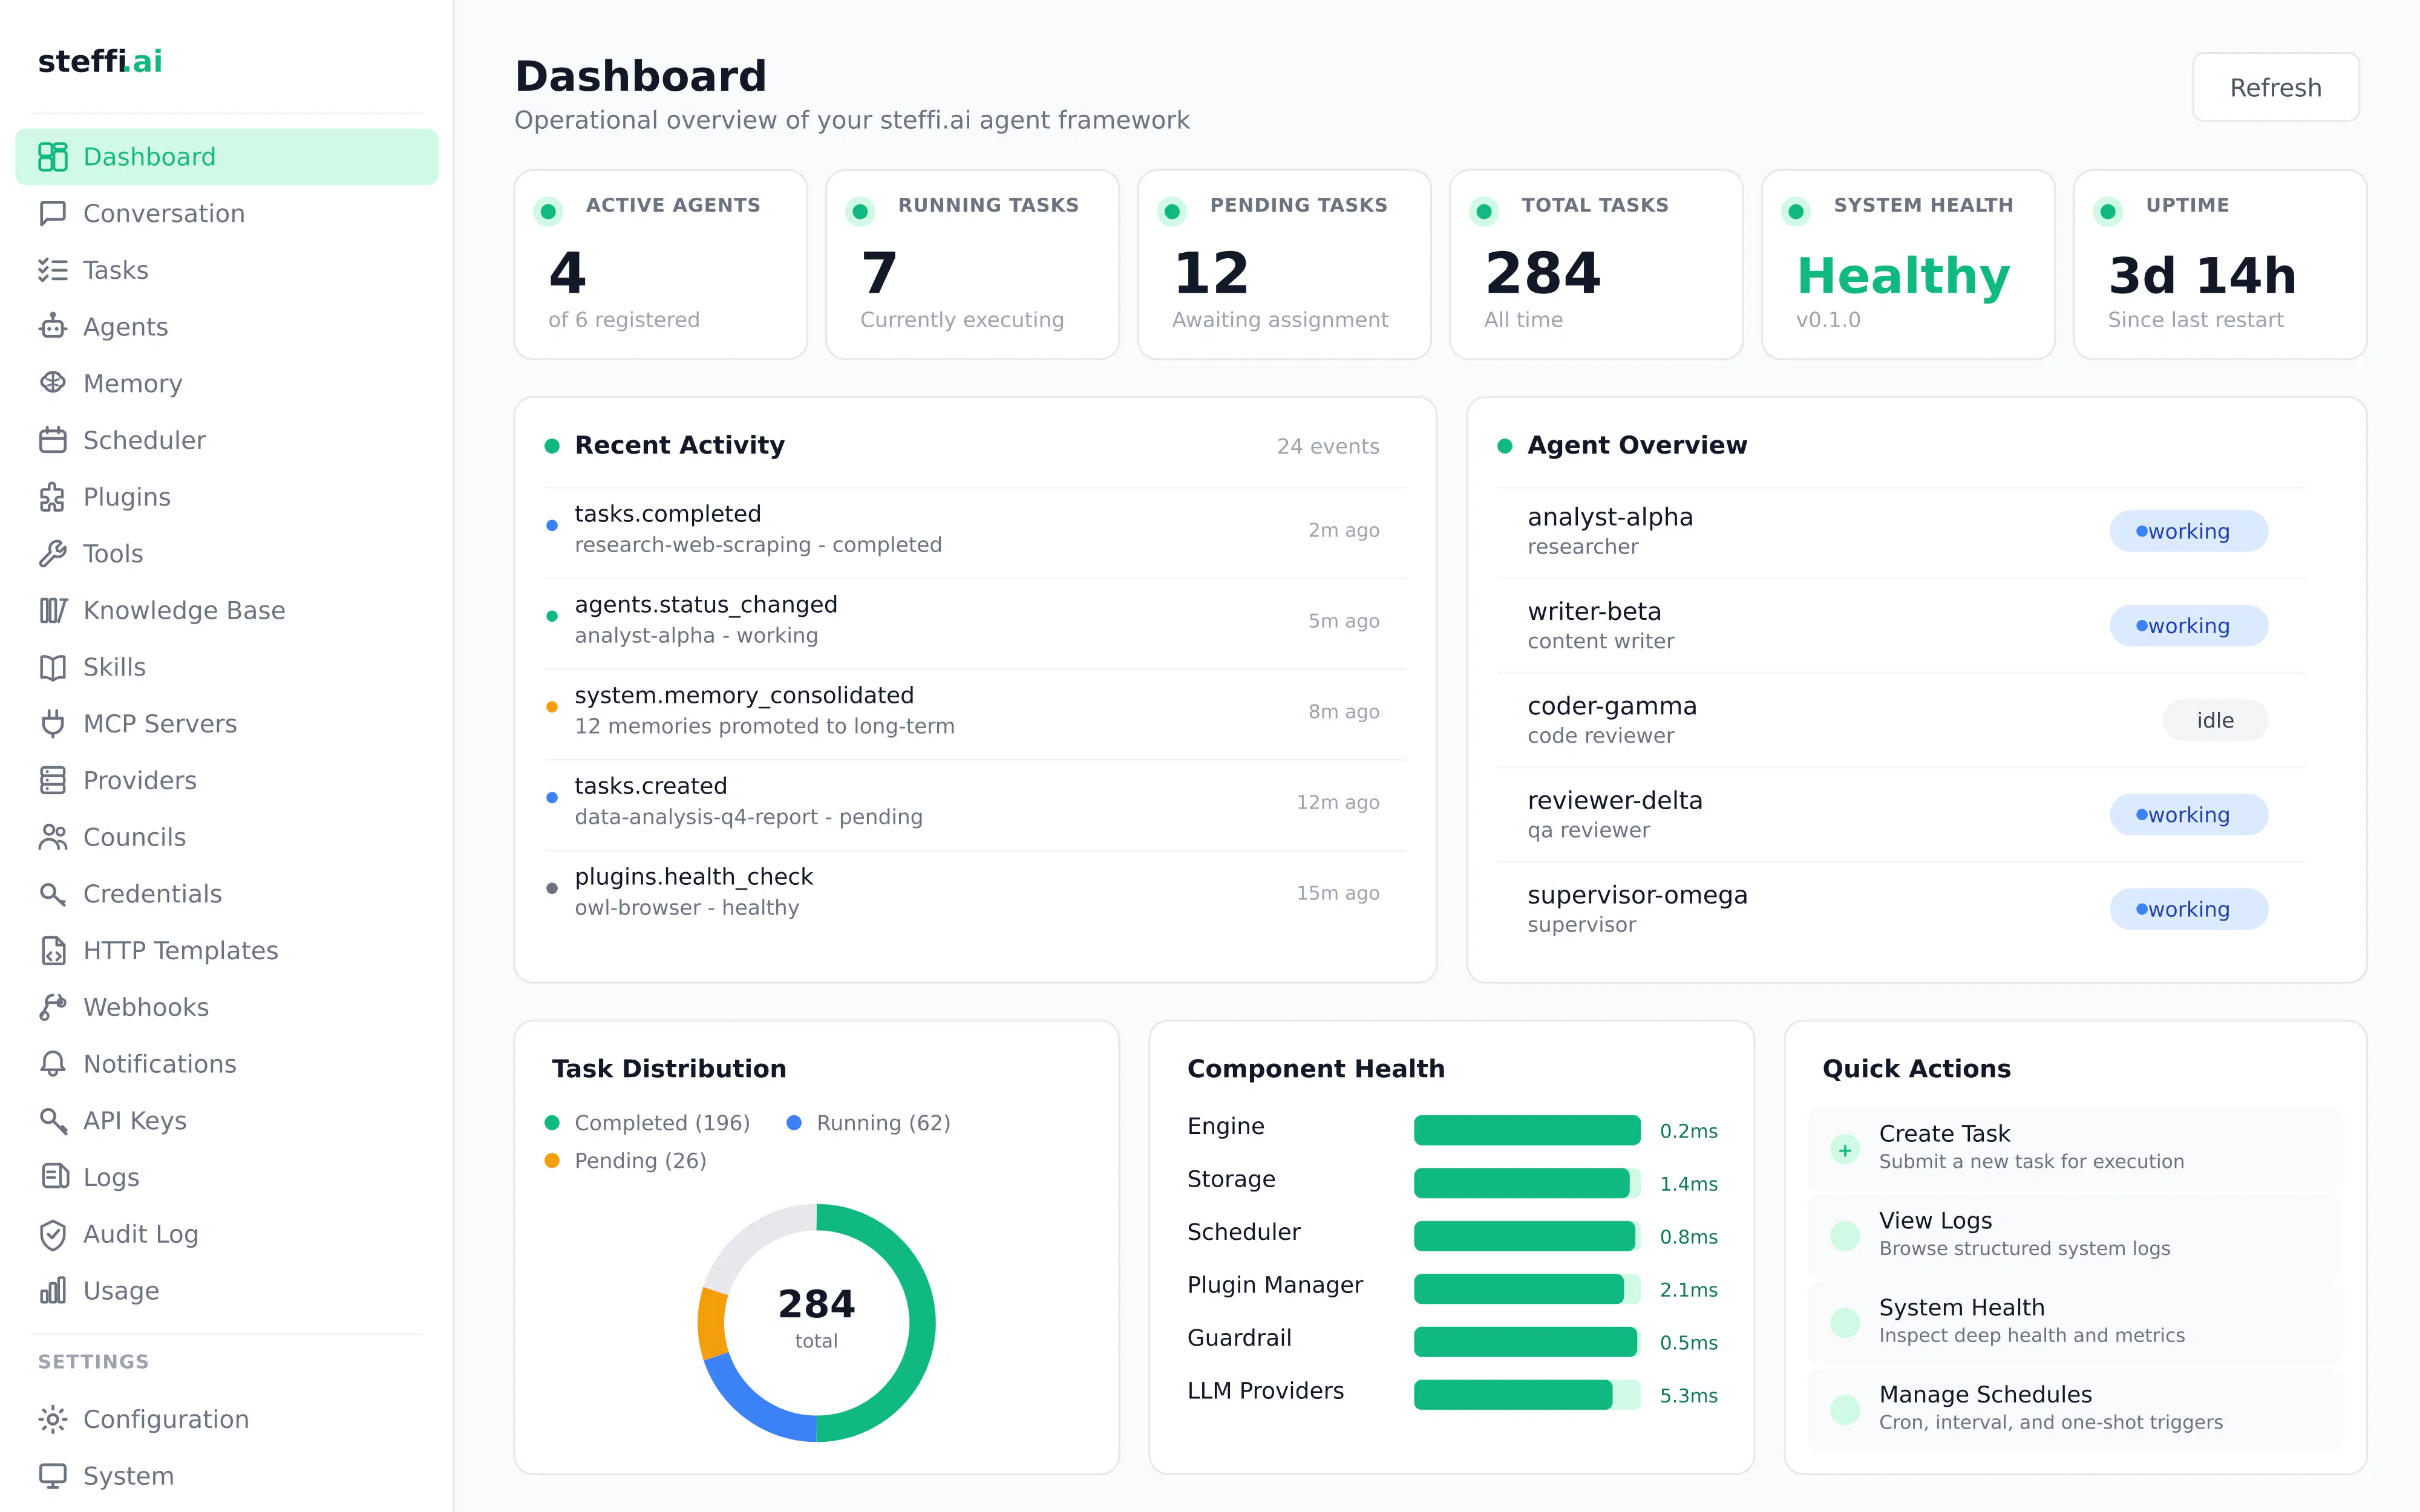Click the writer-beta agent name
The height and width of the screenshot is (1512, 2420).
[x=1594, y=611]
